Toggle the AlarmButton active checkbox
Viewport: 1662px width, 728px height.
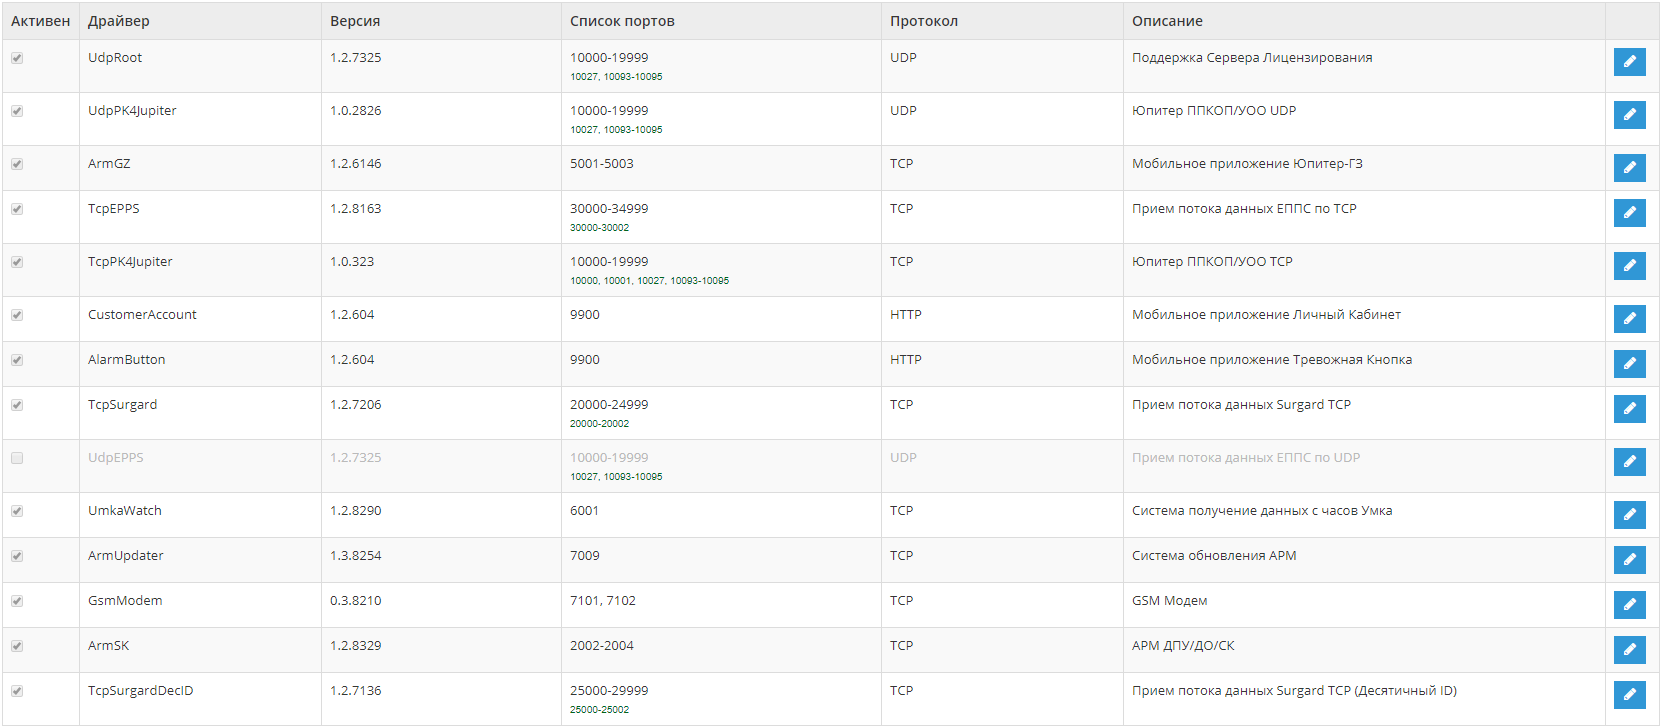(x=17, y=360)
